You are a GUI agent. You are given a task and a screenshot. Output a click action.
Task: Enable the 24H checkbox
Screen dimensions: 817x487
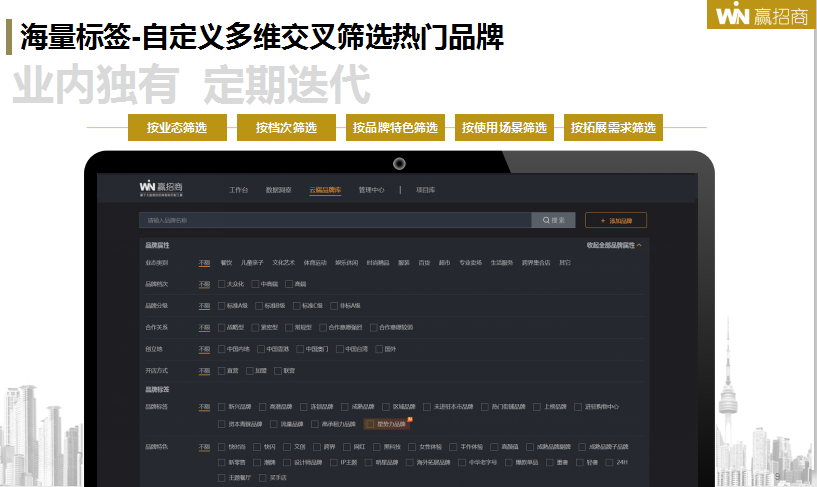609,463
